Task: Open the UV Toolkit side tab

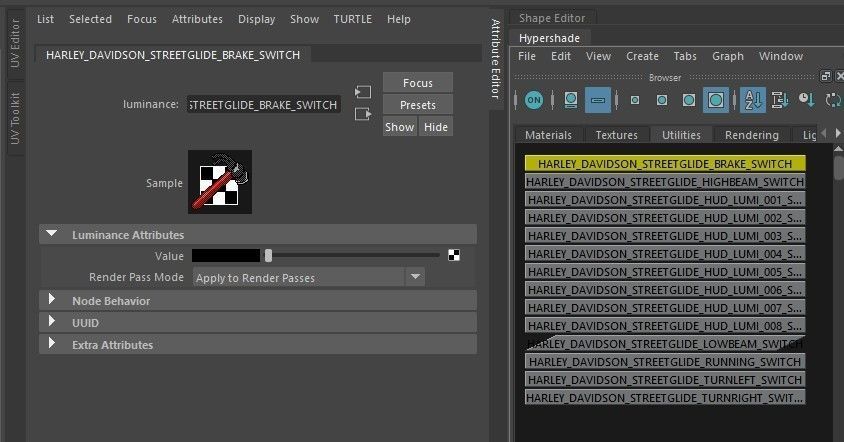Action: pos(15,118)
